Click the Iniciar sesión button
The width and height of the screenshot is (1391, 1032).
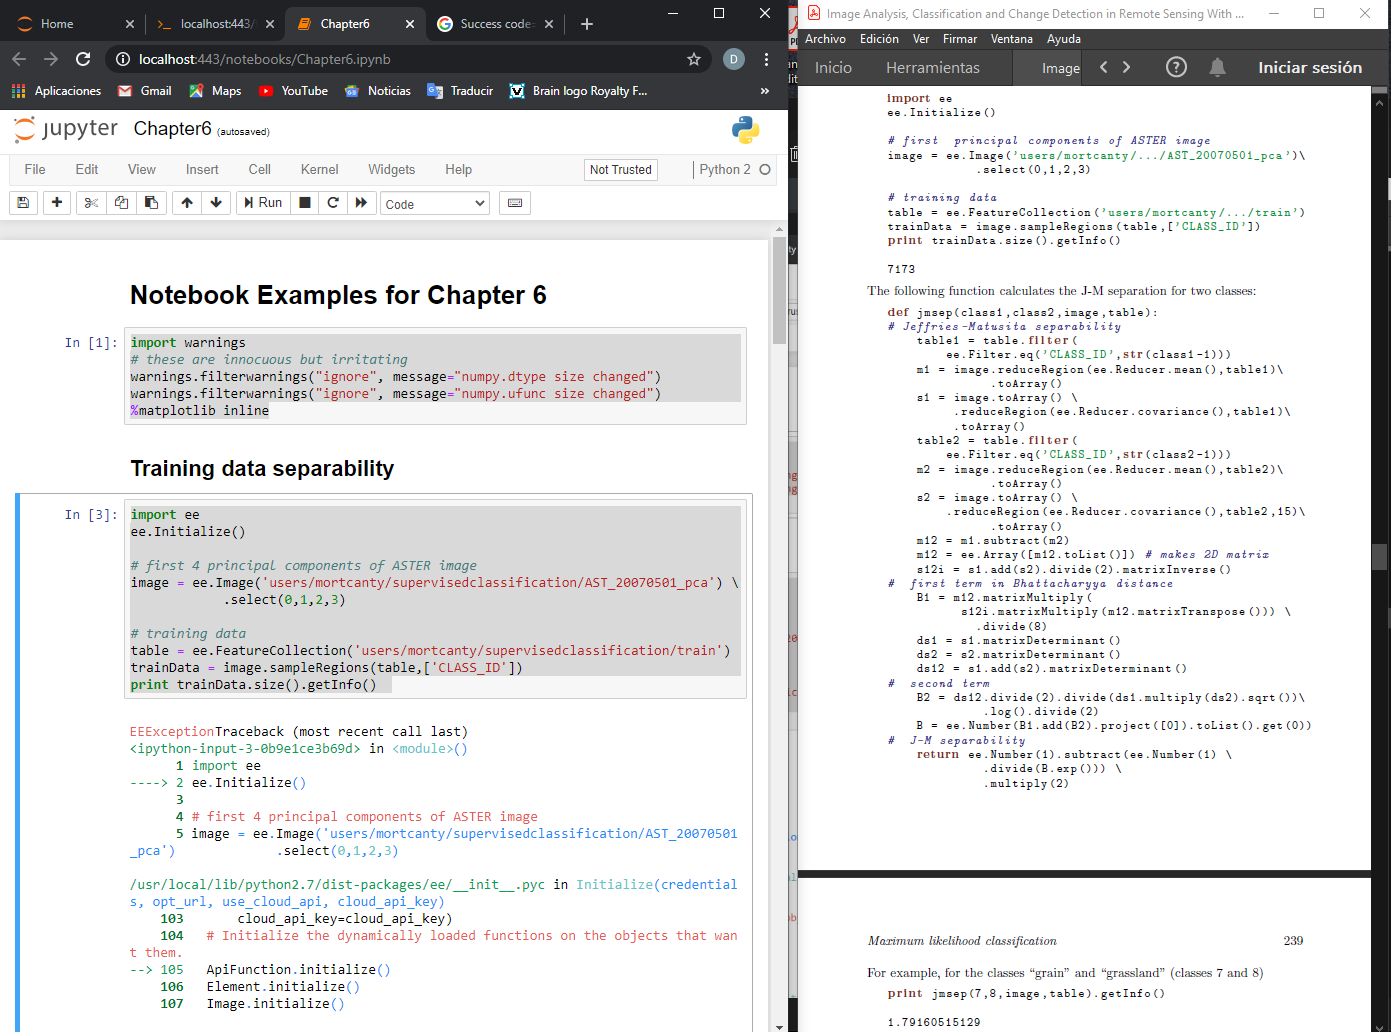pyautogui.click(x=1310, y=67)
